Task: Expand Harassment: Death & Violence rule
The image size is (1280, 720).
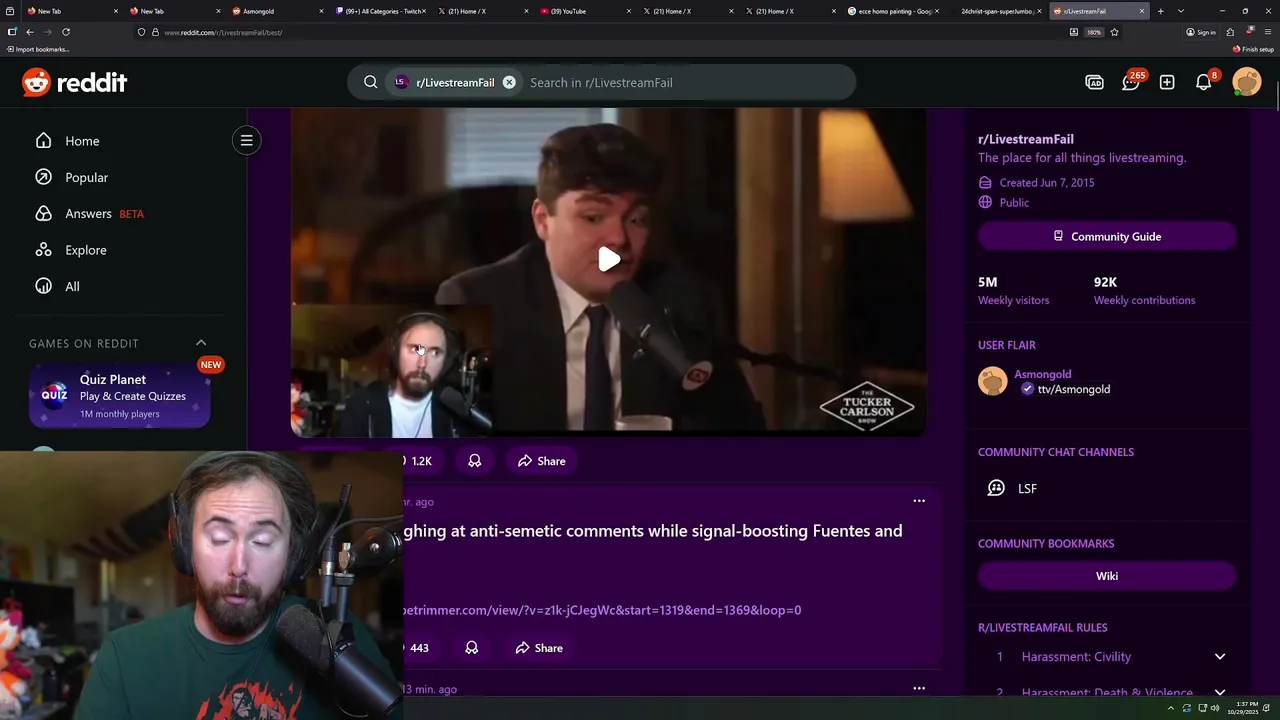Action: tap(1220, 692)
